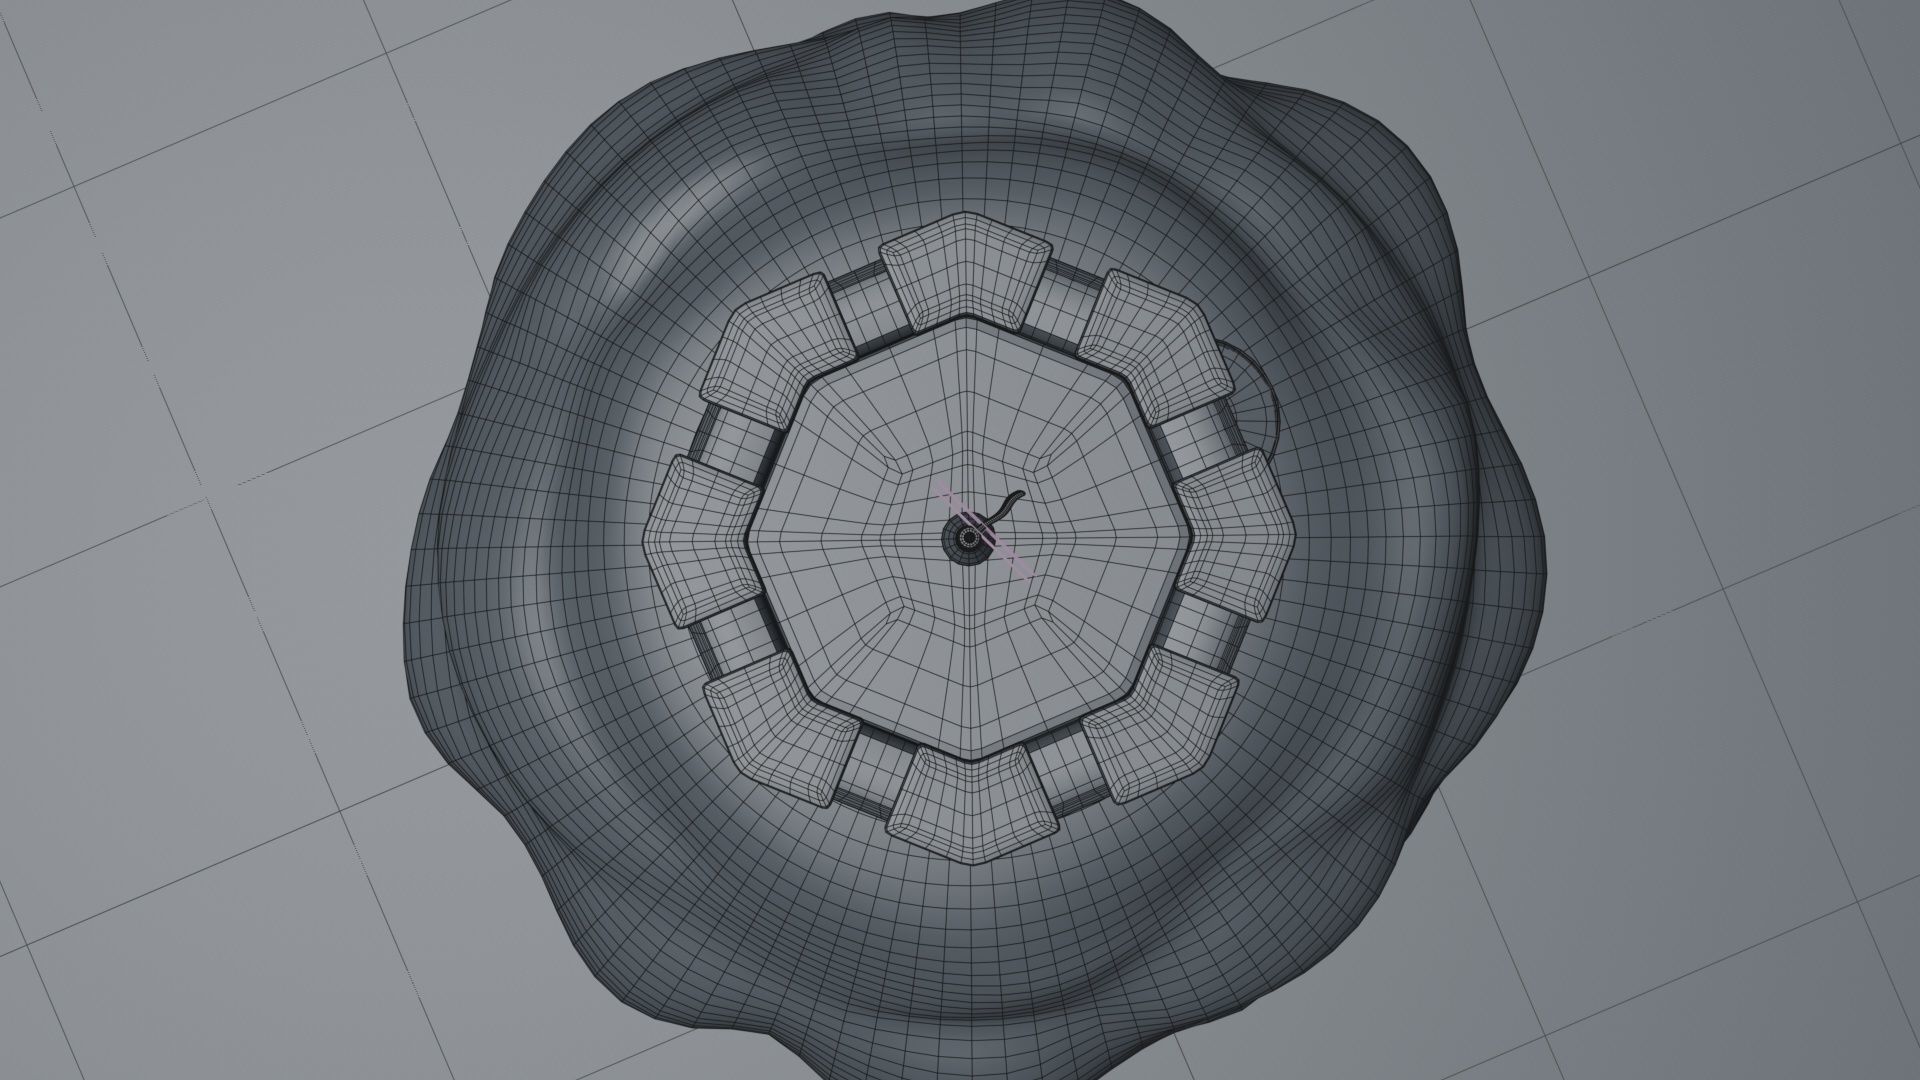
Task: Click the semicircular bump right of the ring
Action: (1258, 410)
